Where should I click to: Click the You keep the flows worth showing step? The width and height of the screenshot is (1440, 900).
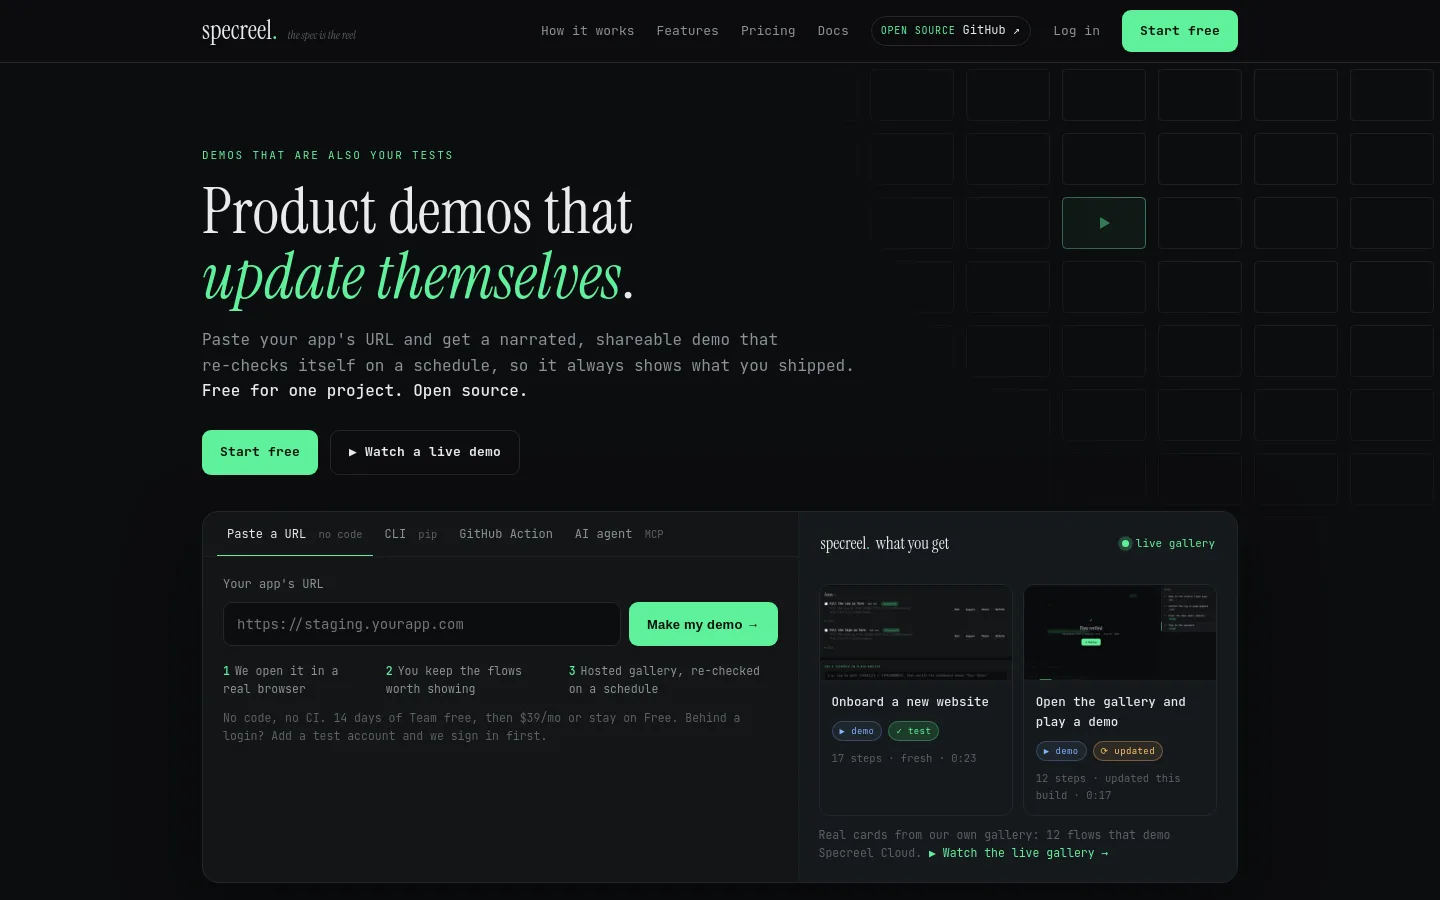click(454, 680)
